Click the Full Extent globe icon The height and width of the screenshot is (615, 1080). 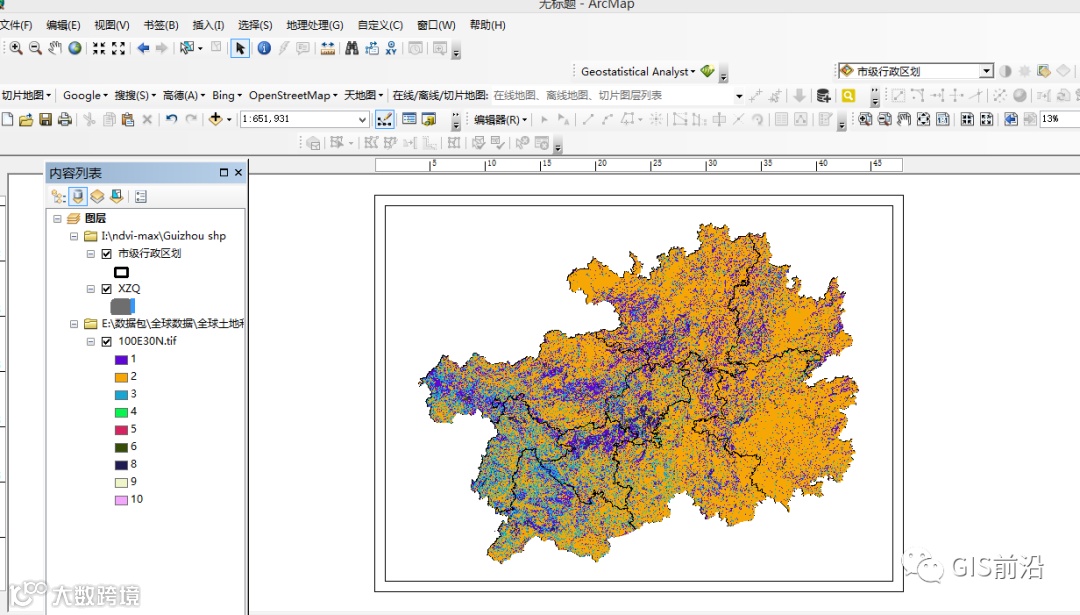(x=75, y=48)
